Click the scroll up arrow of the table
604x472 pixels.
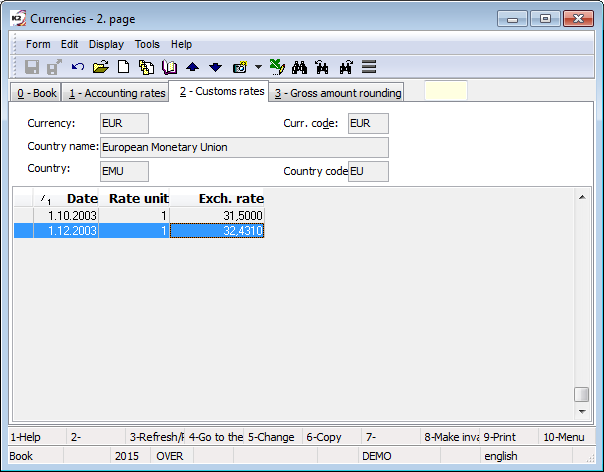[x=582, y=197]
